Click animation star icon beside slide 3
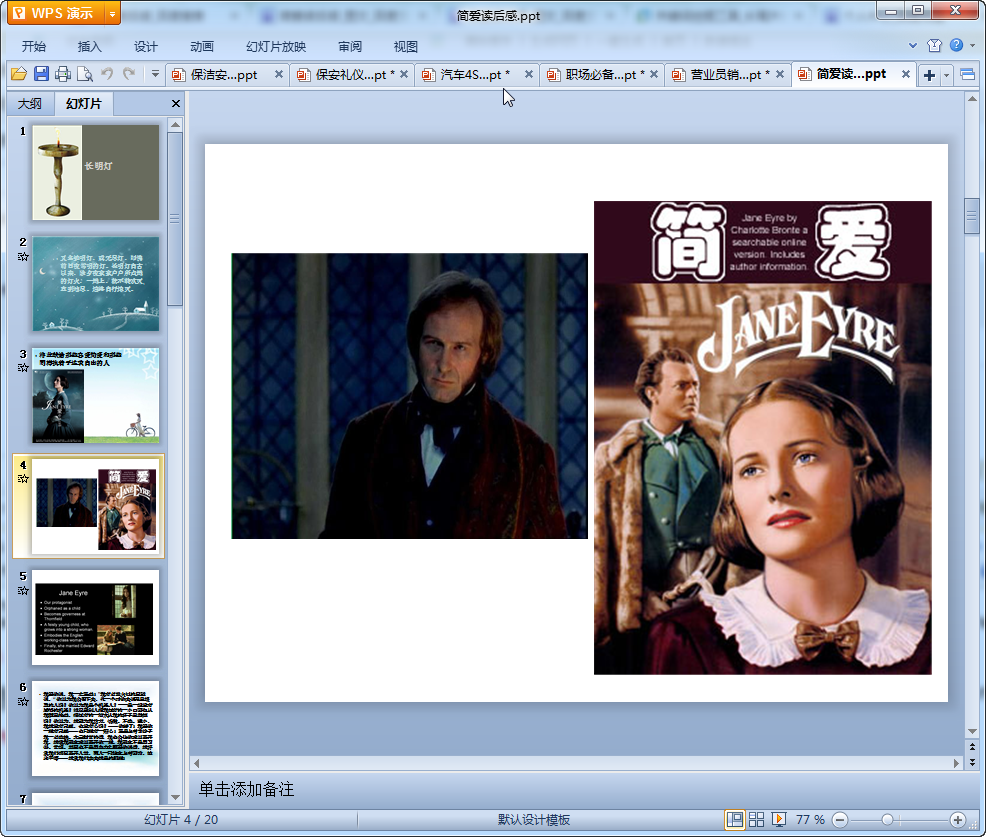The width and height of the screenshot is (986, 837). click(23, 368)
